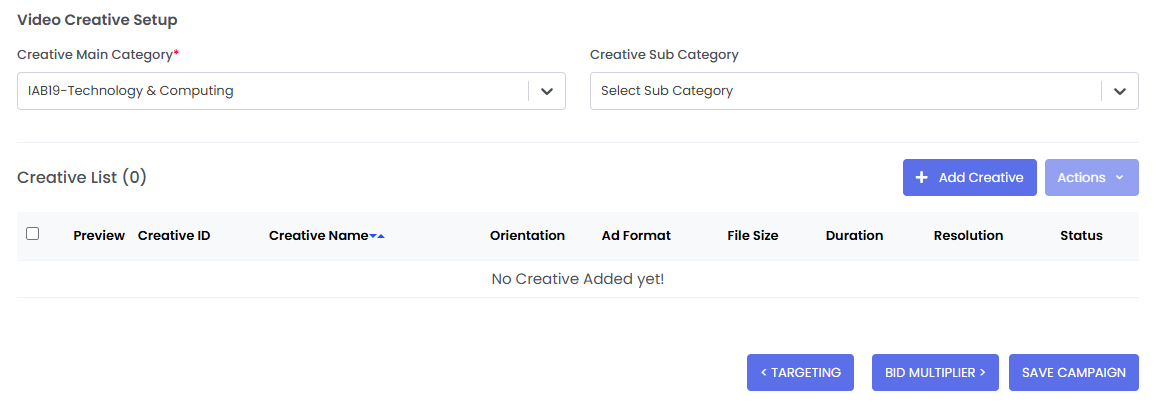Click the Creative Name sort arrows
1156x405 pixels.
click(x=377, y=236)
